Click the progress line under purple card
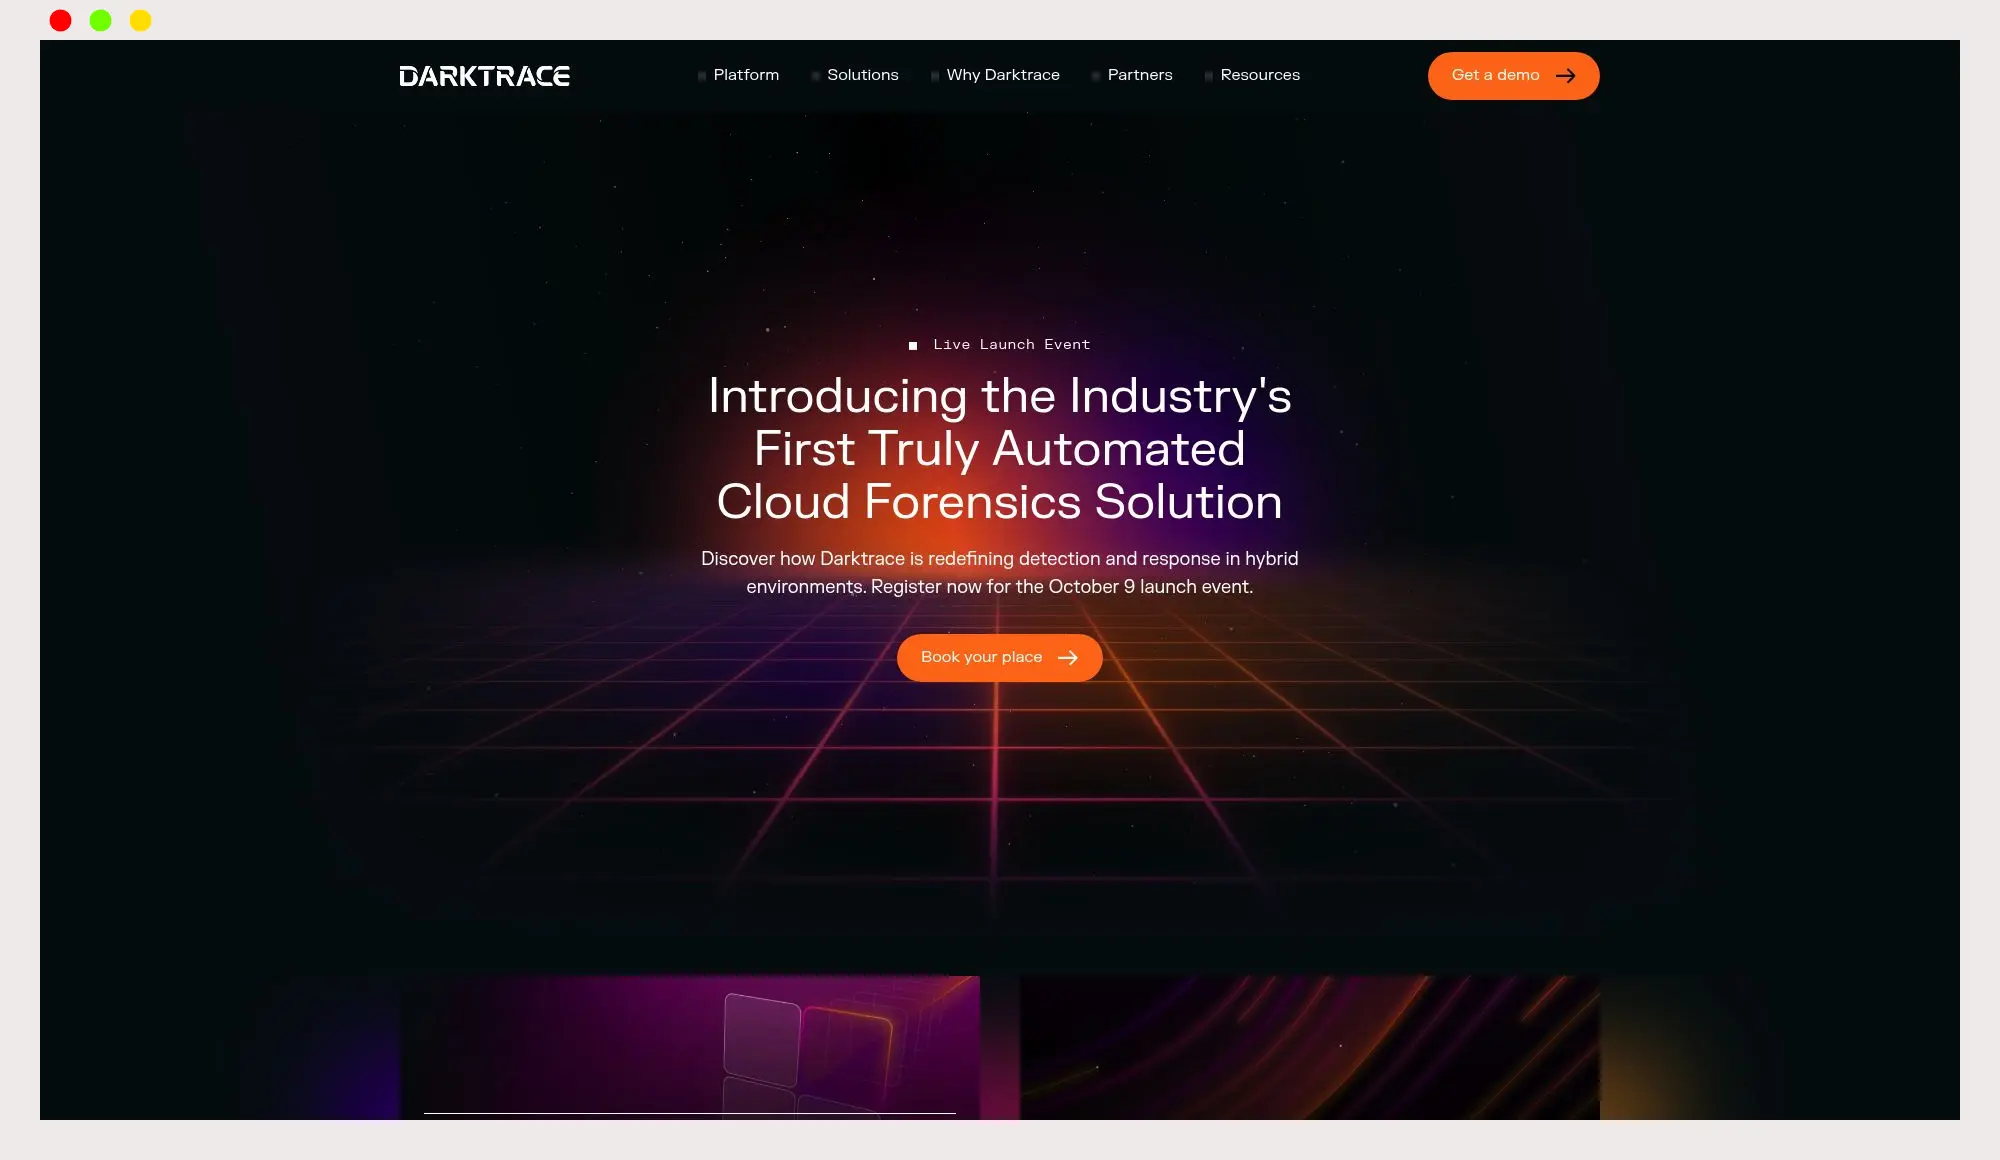Viewport: 2000px width, 1160px height. (x=690, y=1113)
